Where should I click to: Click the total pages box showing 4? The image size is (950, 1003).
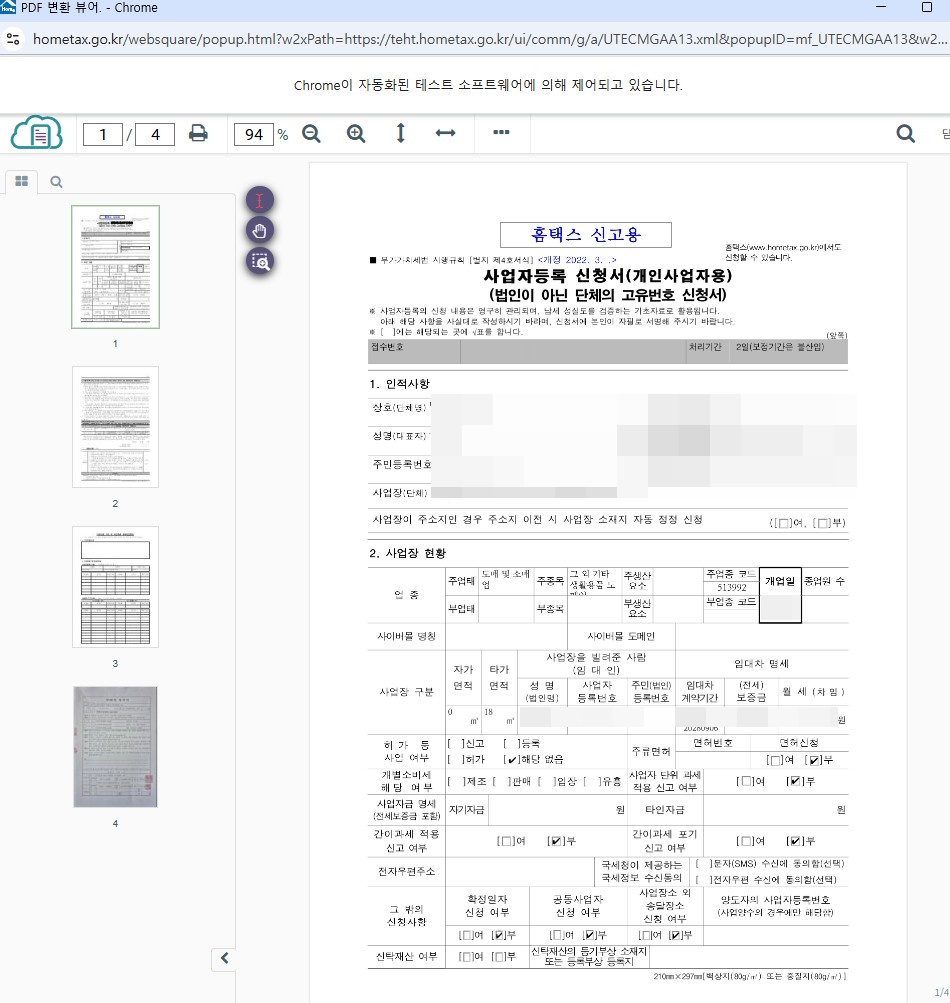coord(155,134)
